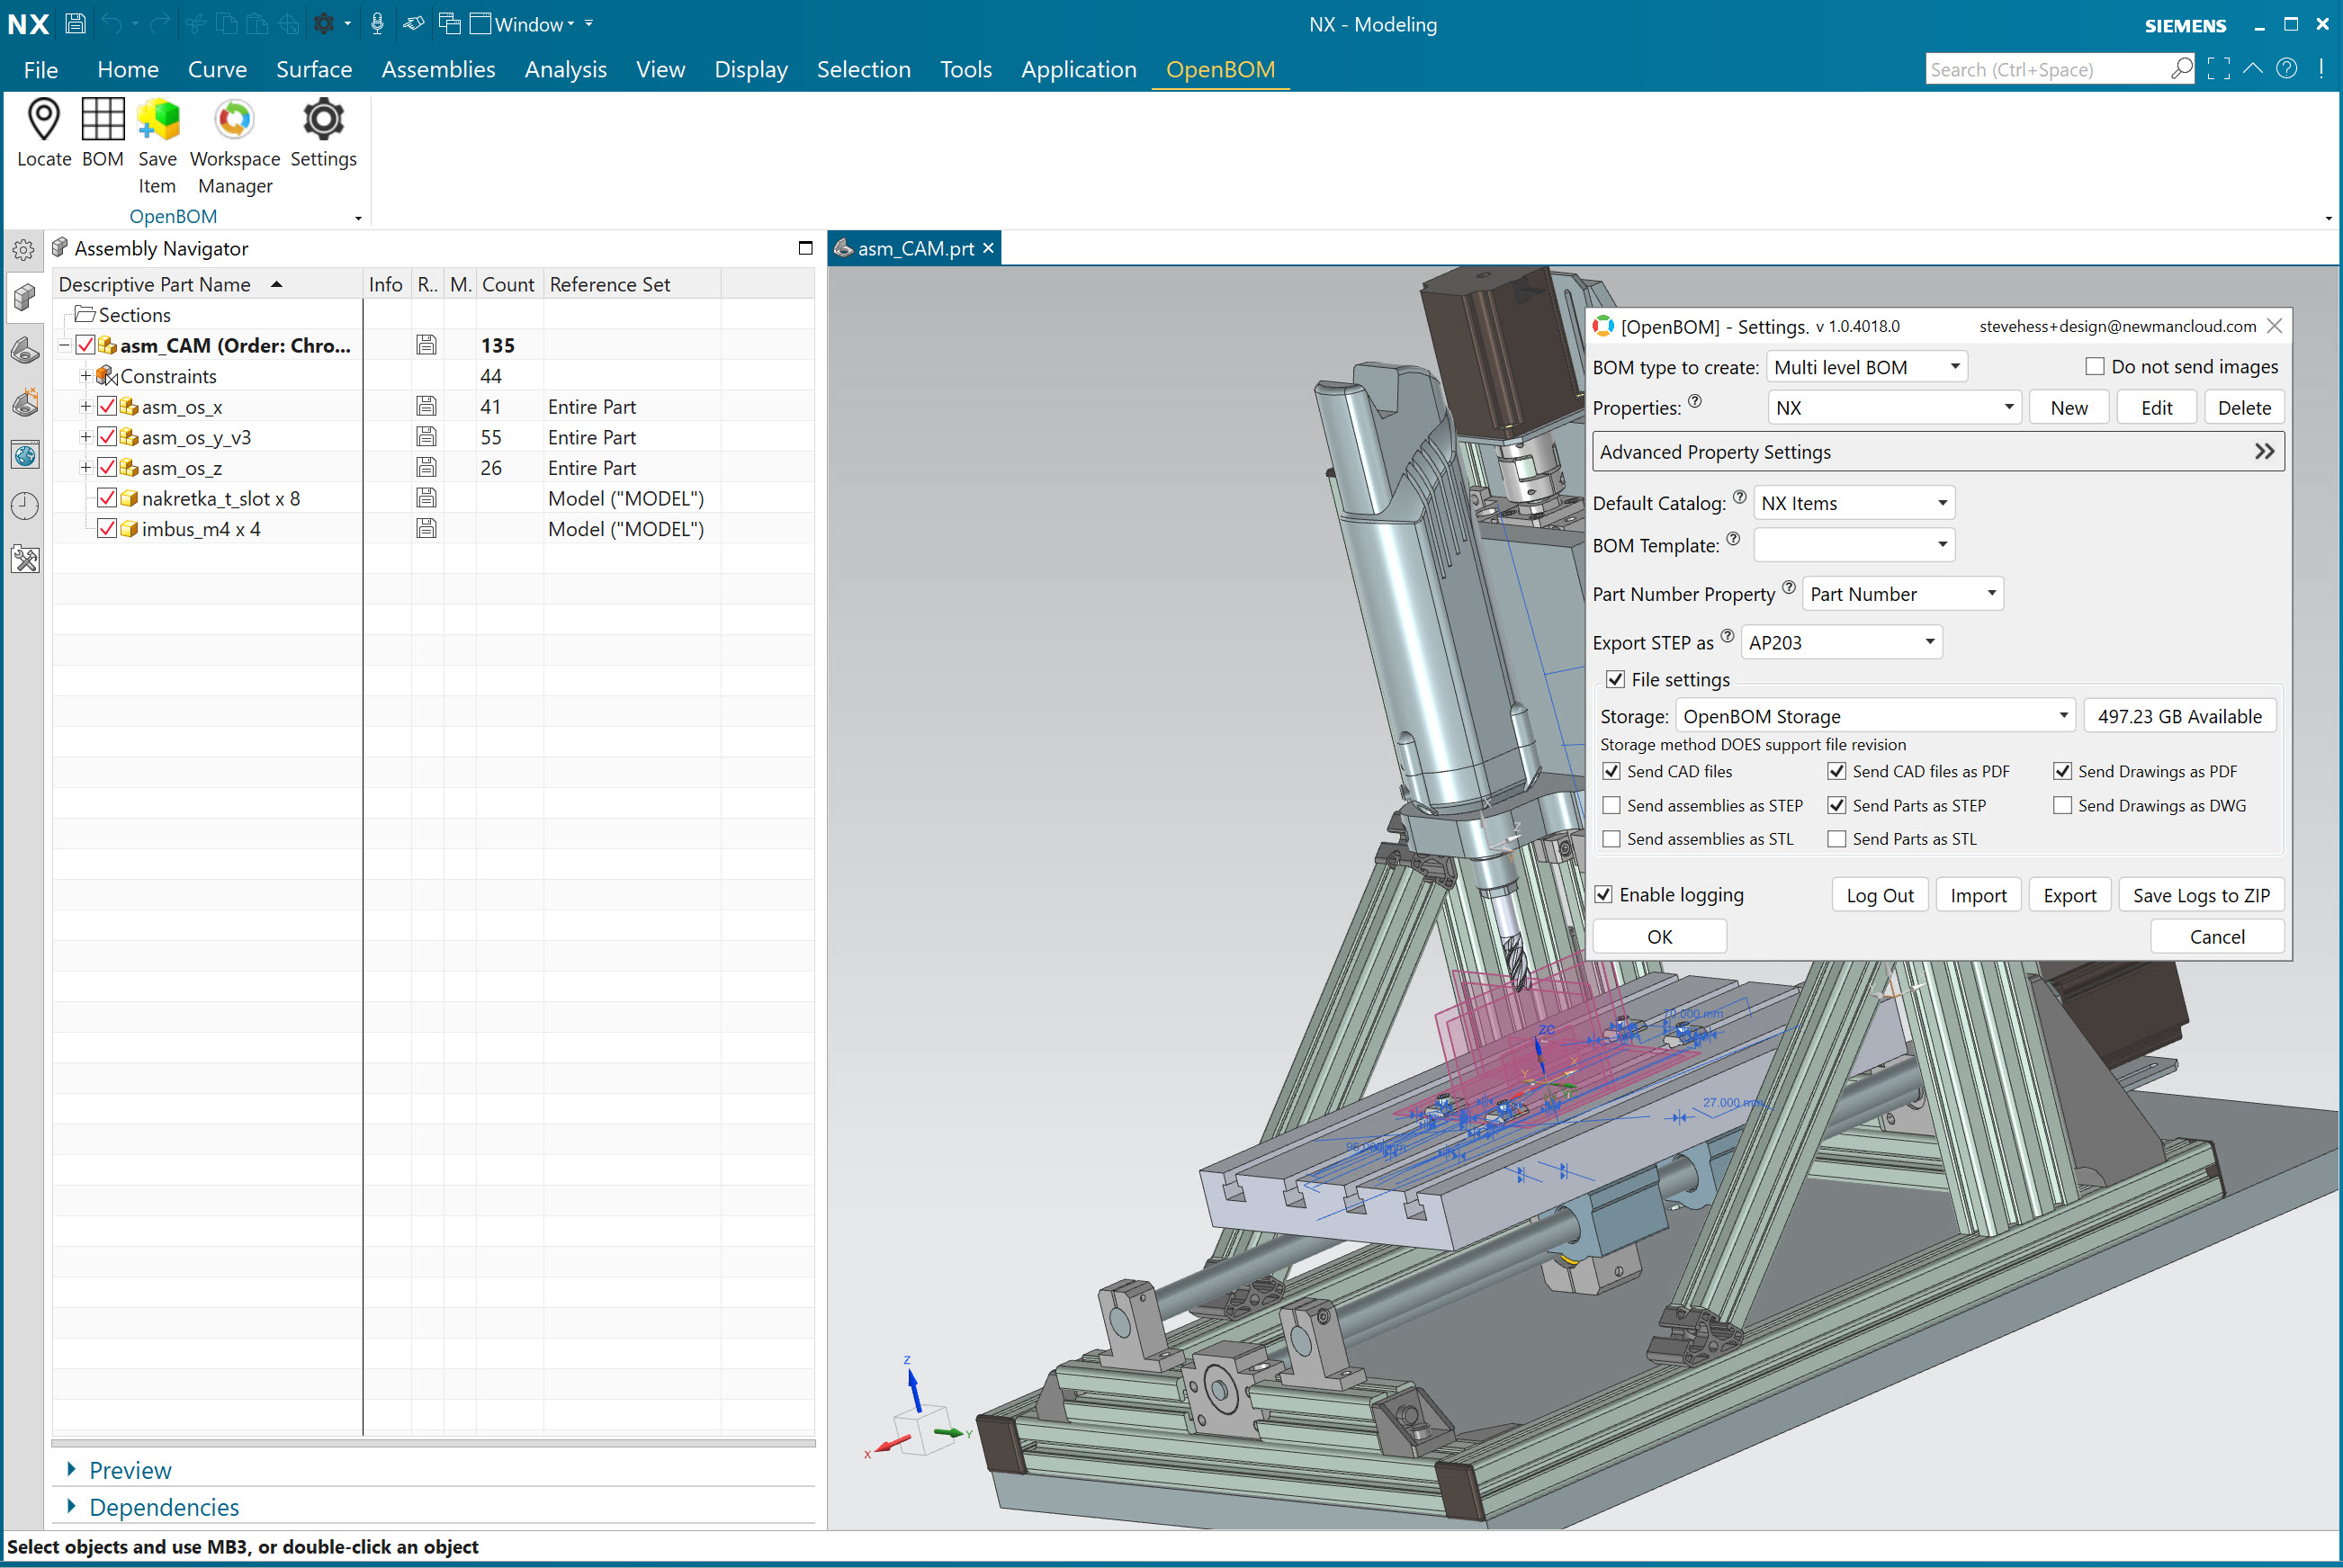The width and height of the screenshot is (2343, 1568).
Task: Open Part Number Property dropdown
Action: click(x=1903, y=594)
